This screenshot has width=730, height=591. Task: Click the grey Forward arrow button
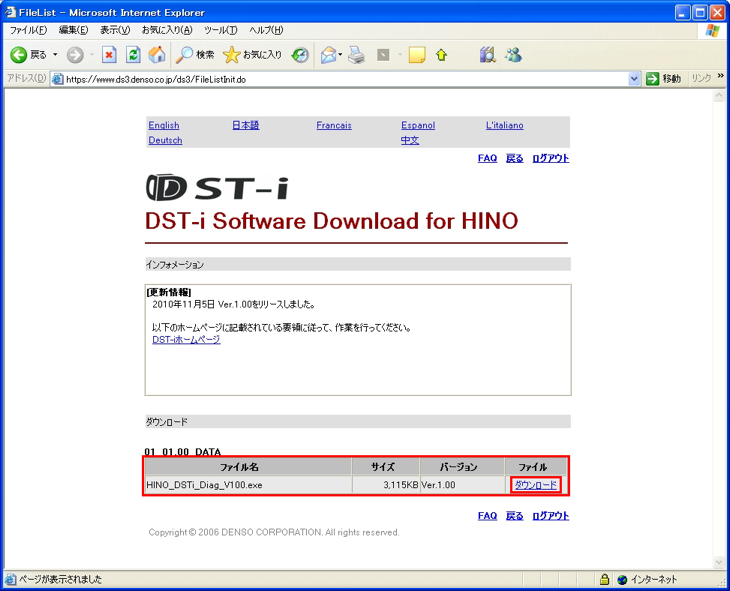pyautogui.click(x=74, y=55)
